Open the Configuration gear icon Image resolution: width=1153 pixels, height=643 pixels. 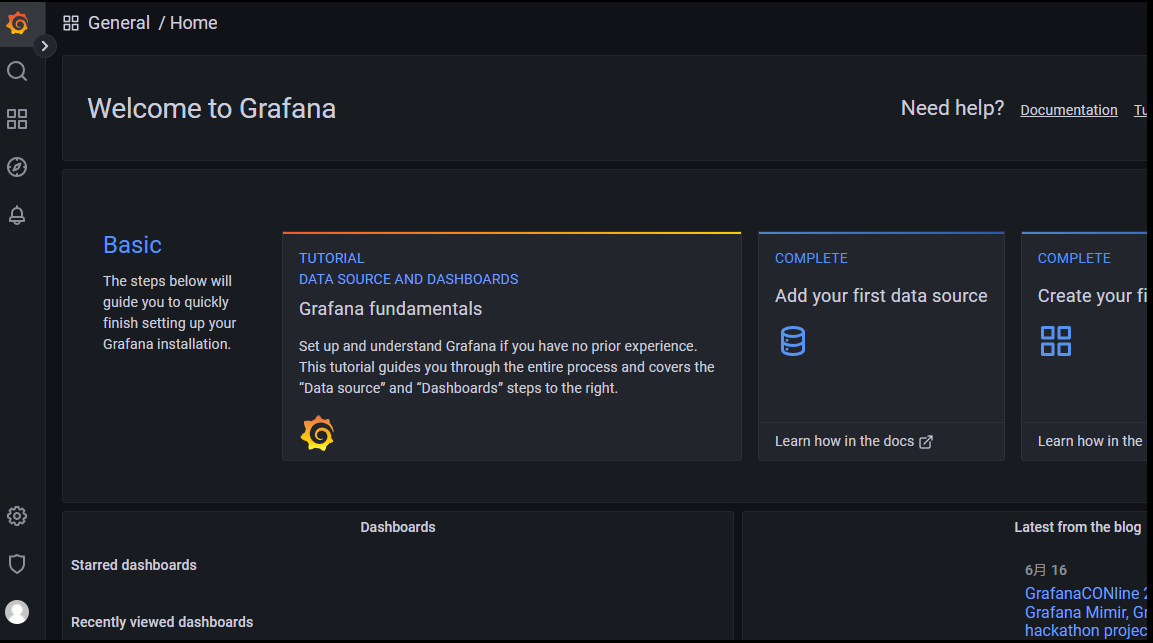click(17, 516)
